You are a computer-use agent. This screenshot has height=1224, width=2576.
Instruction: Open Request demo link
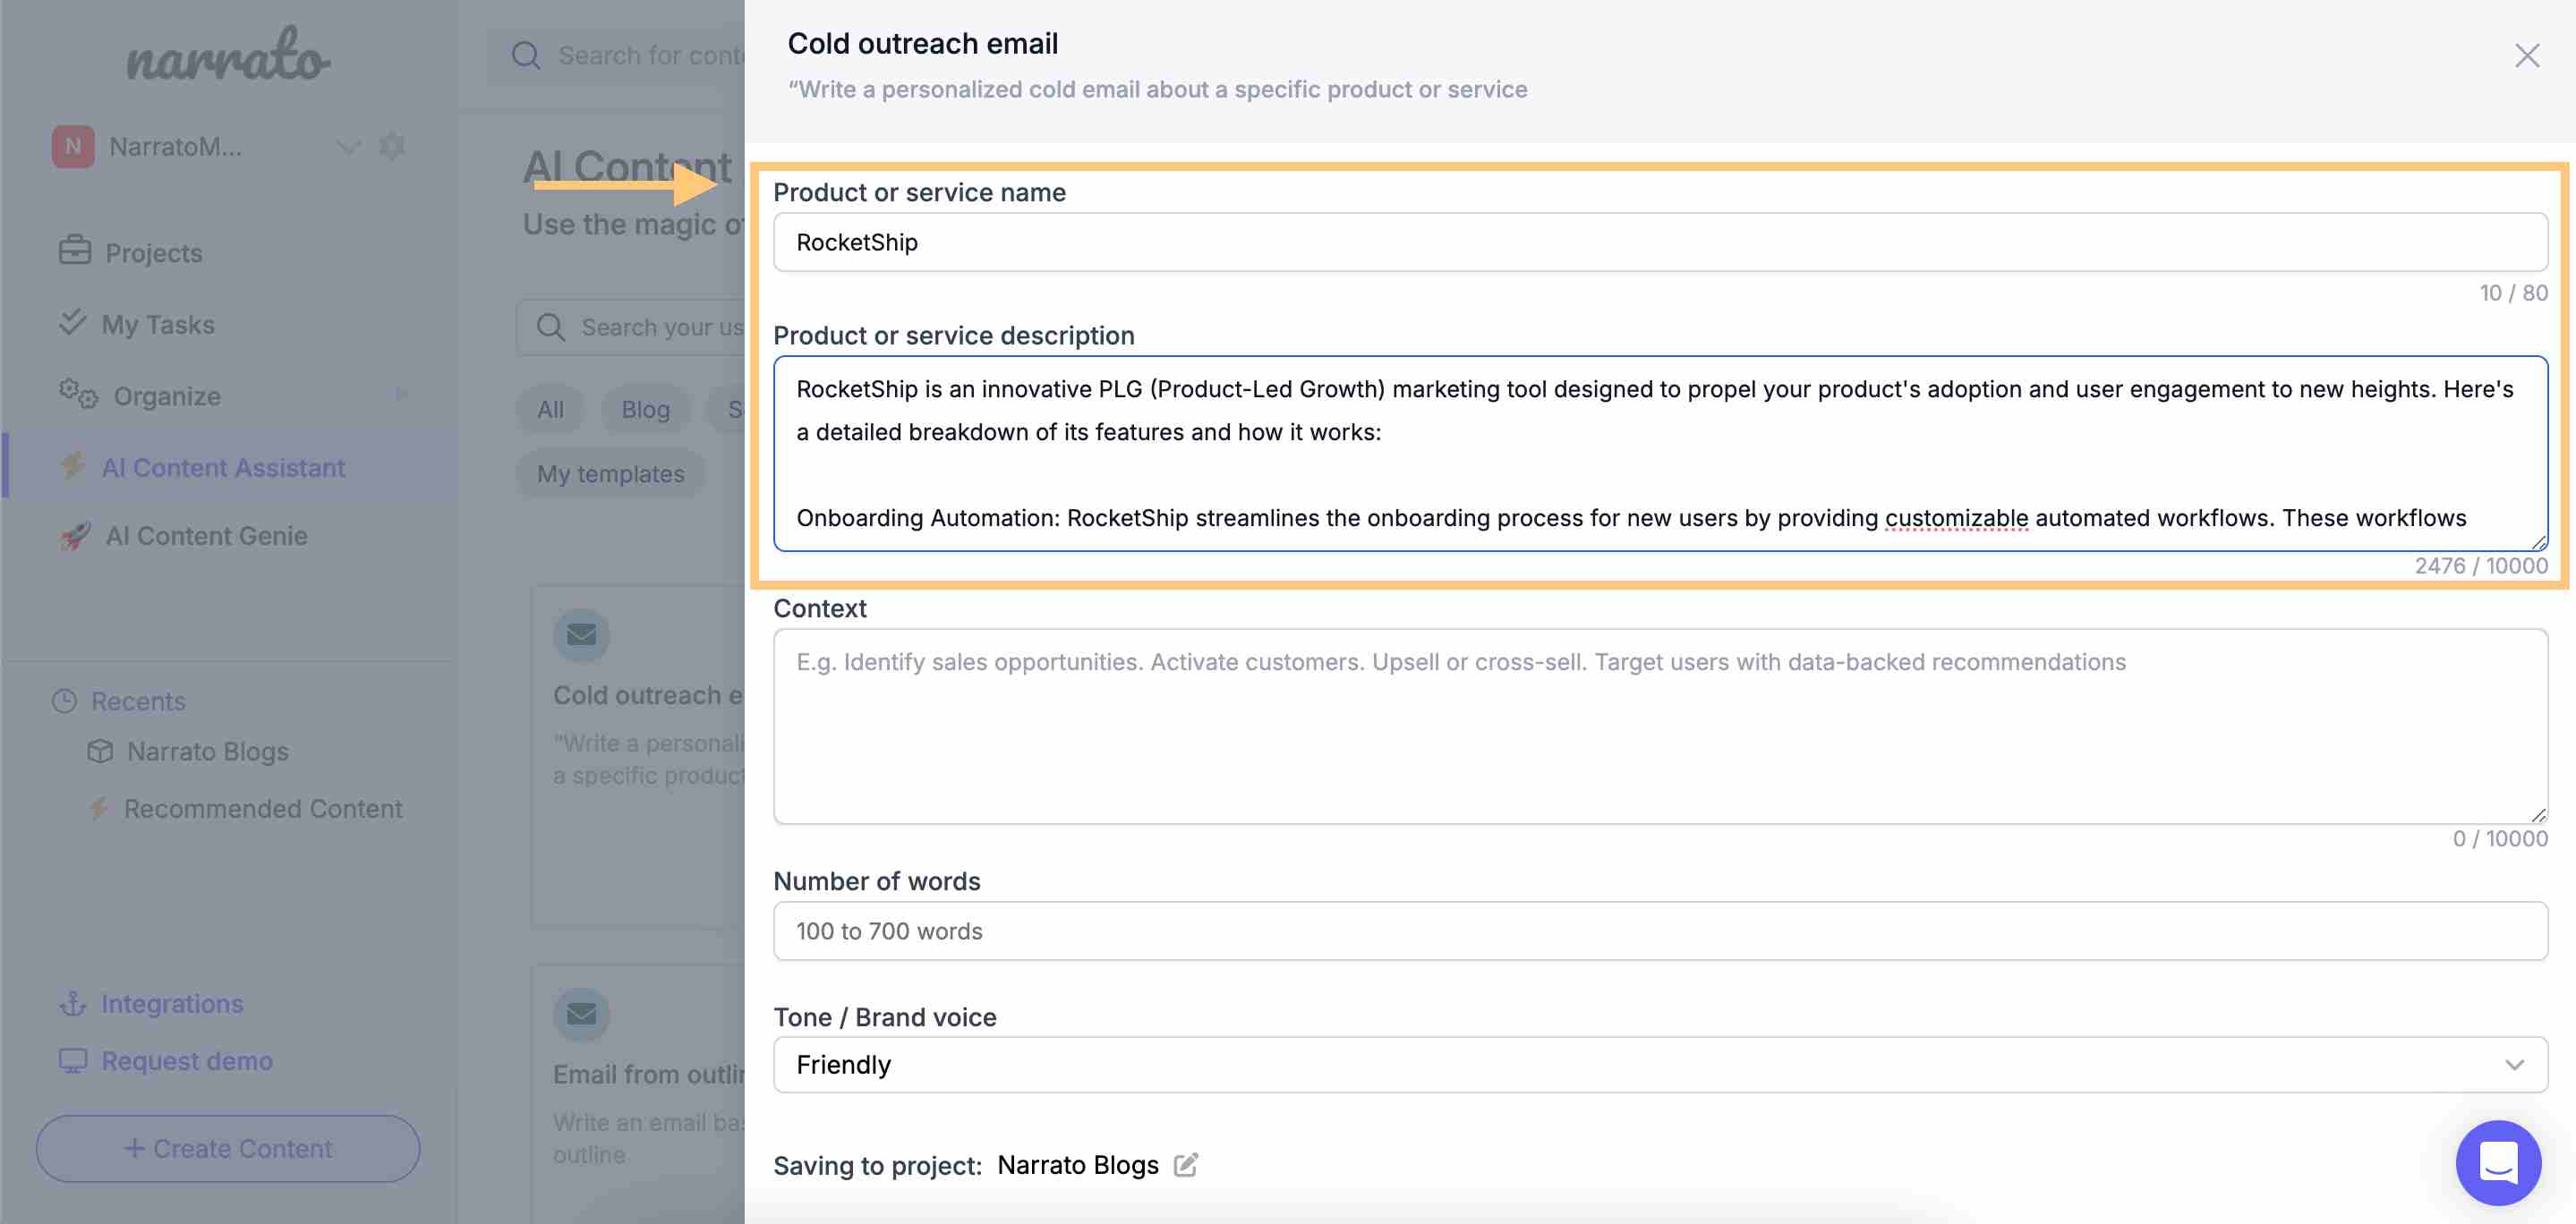click(x=187, y=1060)
